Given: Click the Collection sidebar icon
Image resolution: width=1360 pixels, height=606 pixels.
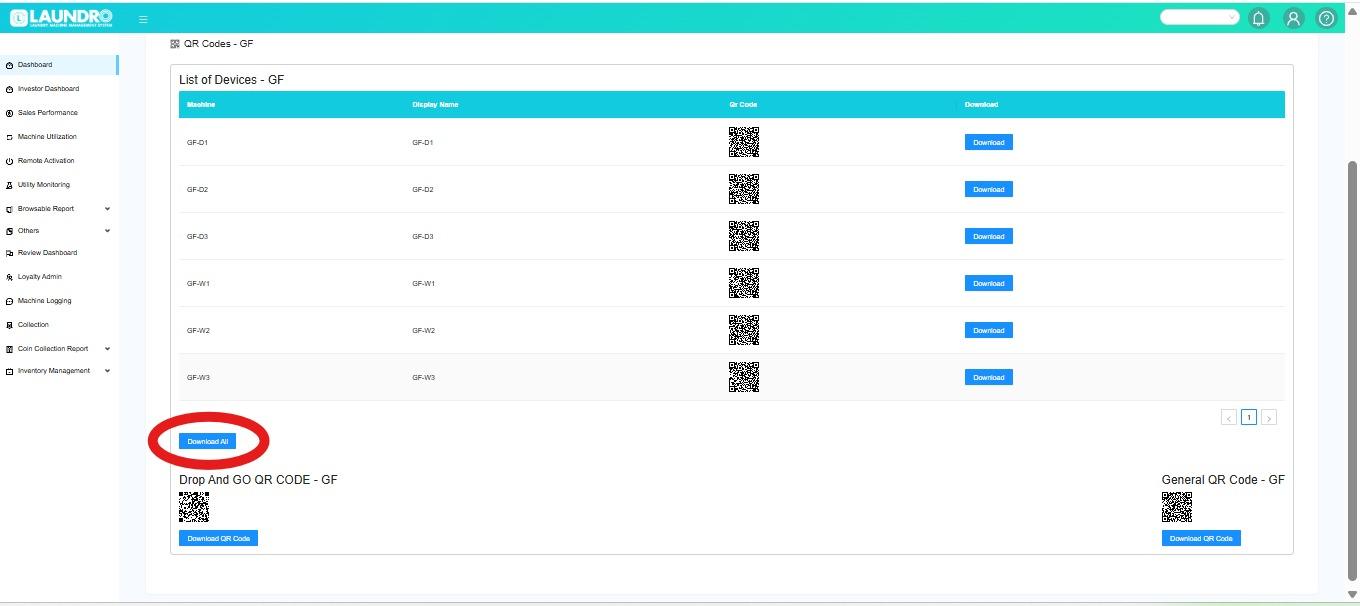Looking at the screenshot, I should [9, 325].
